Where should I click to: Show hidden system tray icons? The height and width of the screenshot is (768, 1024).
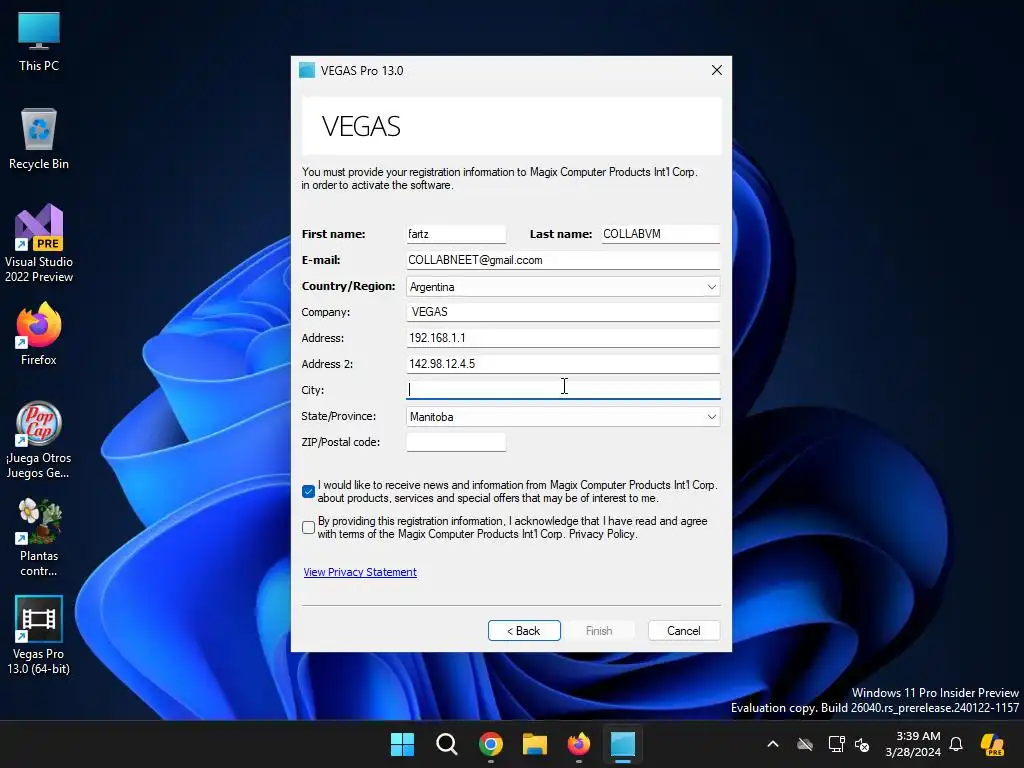(773, 744)
